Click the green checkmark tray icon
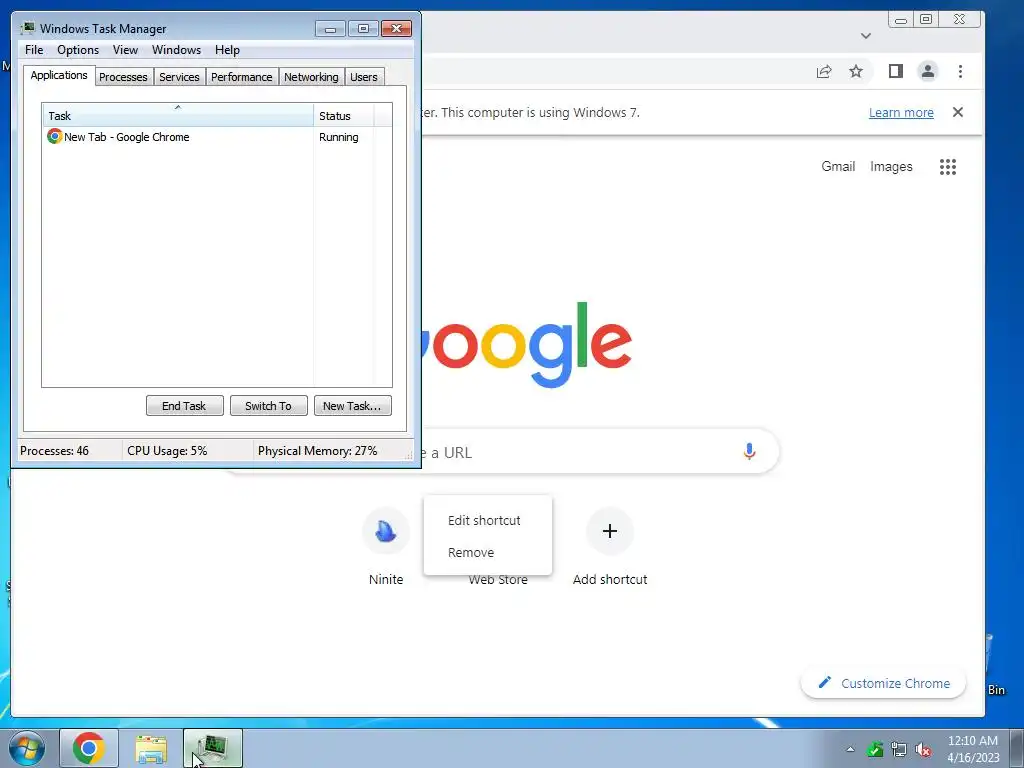Image resolution: width=1024 pixels, height=768 pixels. [x=874, y=750]
